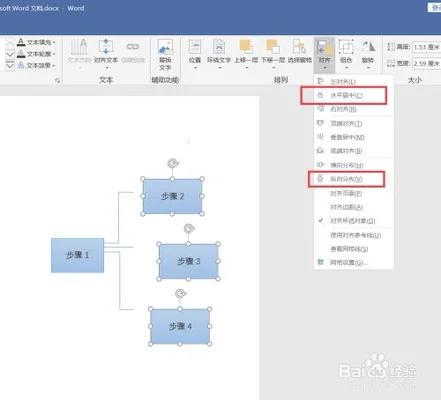Choose 纵向分布(V) distribute vertically
The width and height of the screenshot is (441, 400).
pyautogui.click(x=354, y=179)
